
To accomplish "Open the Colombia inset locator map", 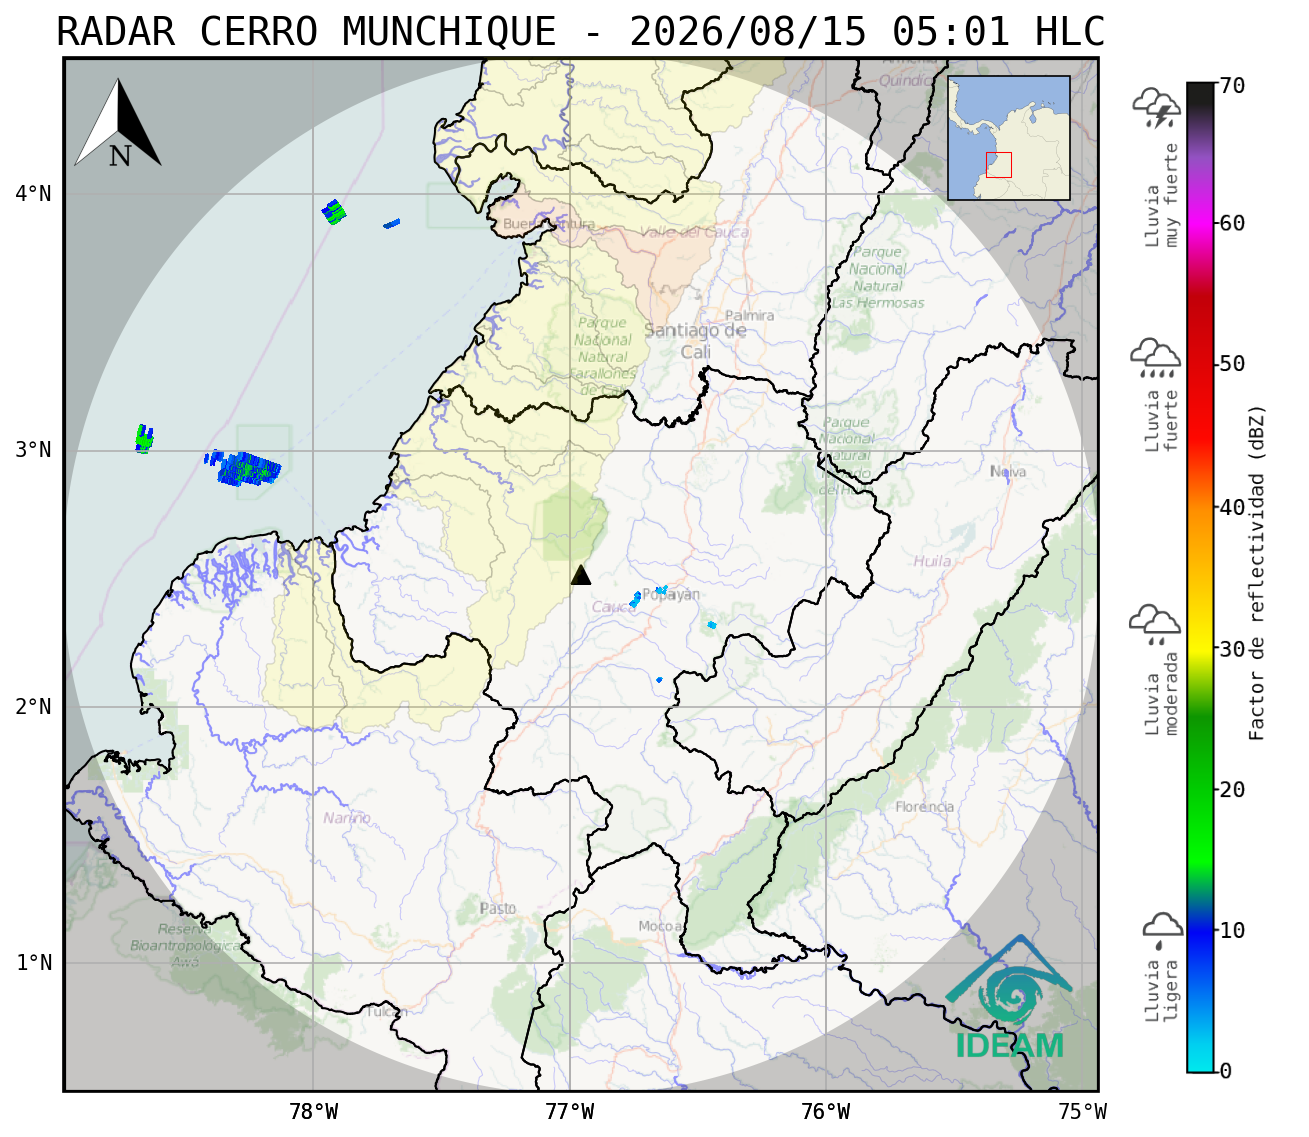I will pyautogui.click(x=1009, y=138).
